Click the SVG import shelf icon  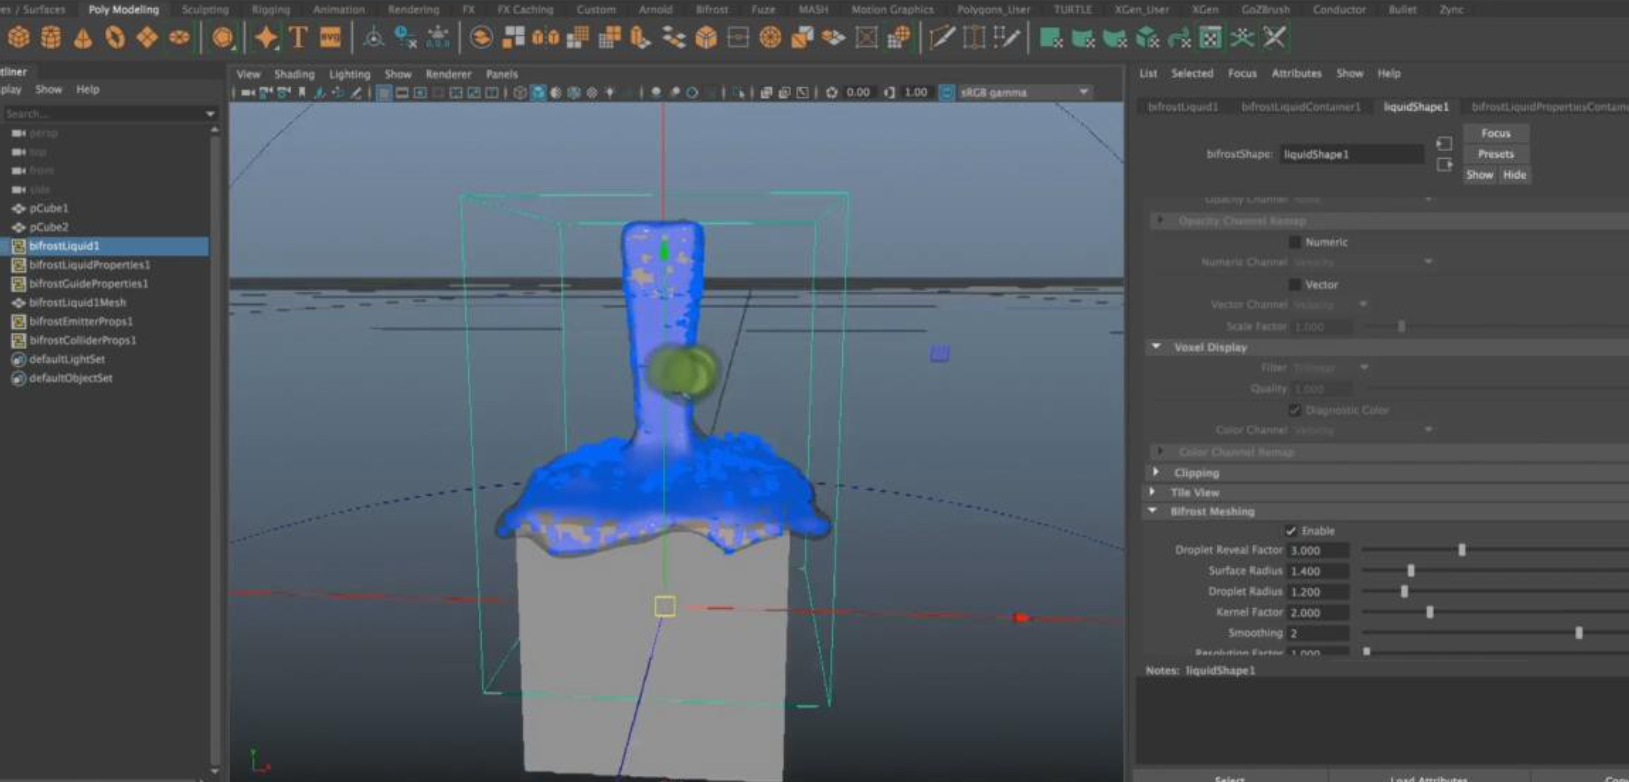(330, 38)
